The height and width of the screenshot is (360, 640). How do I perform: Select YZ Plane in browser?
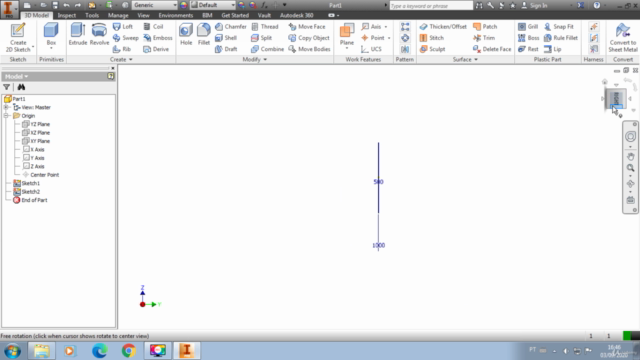36,124
